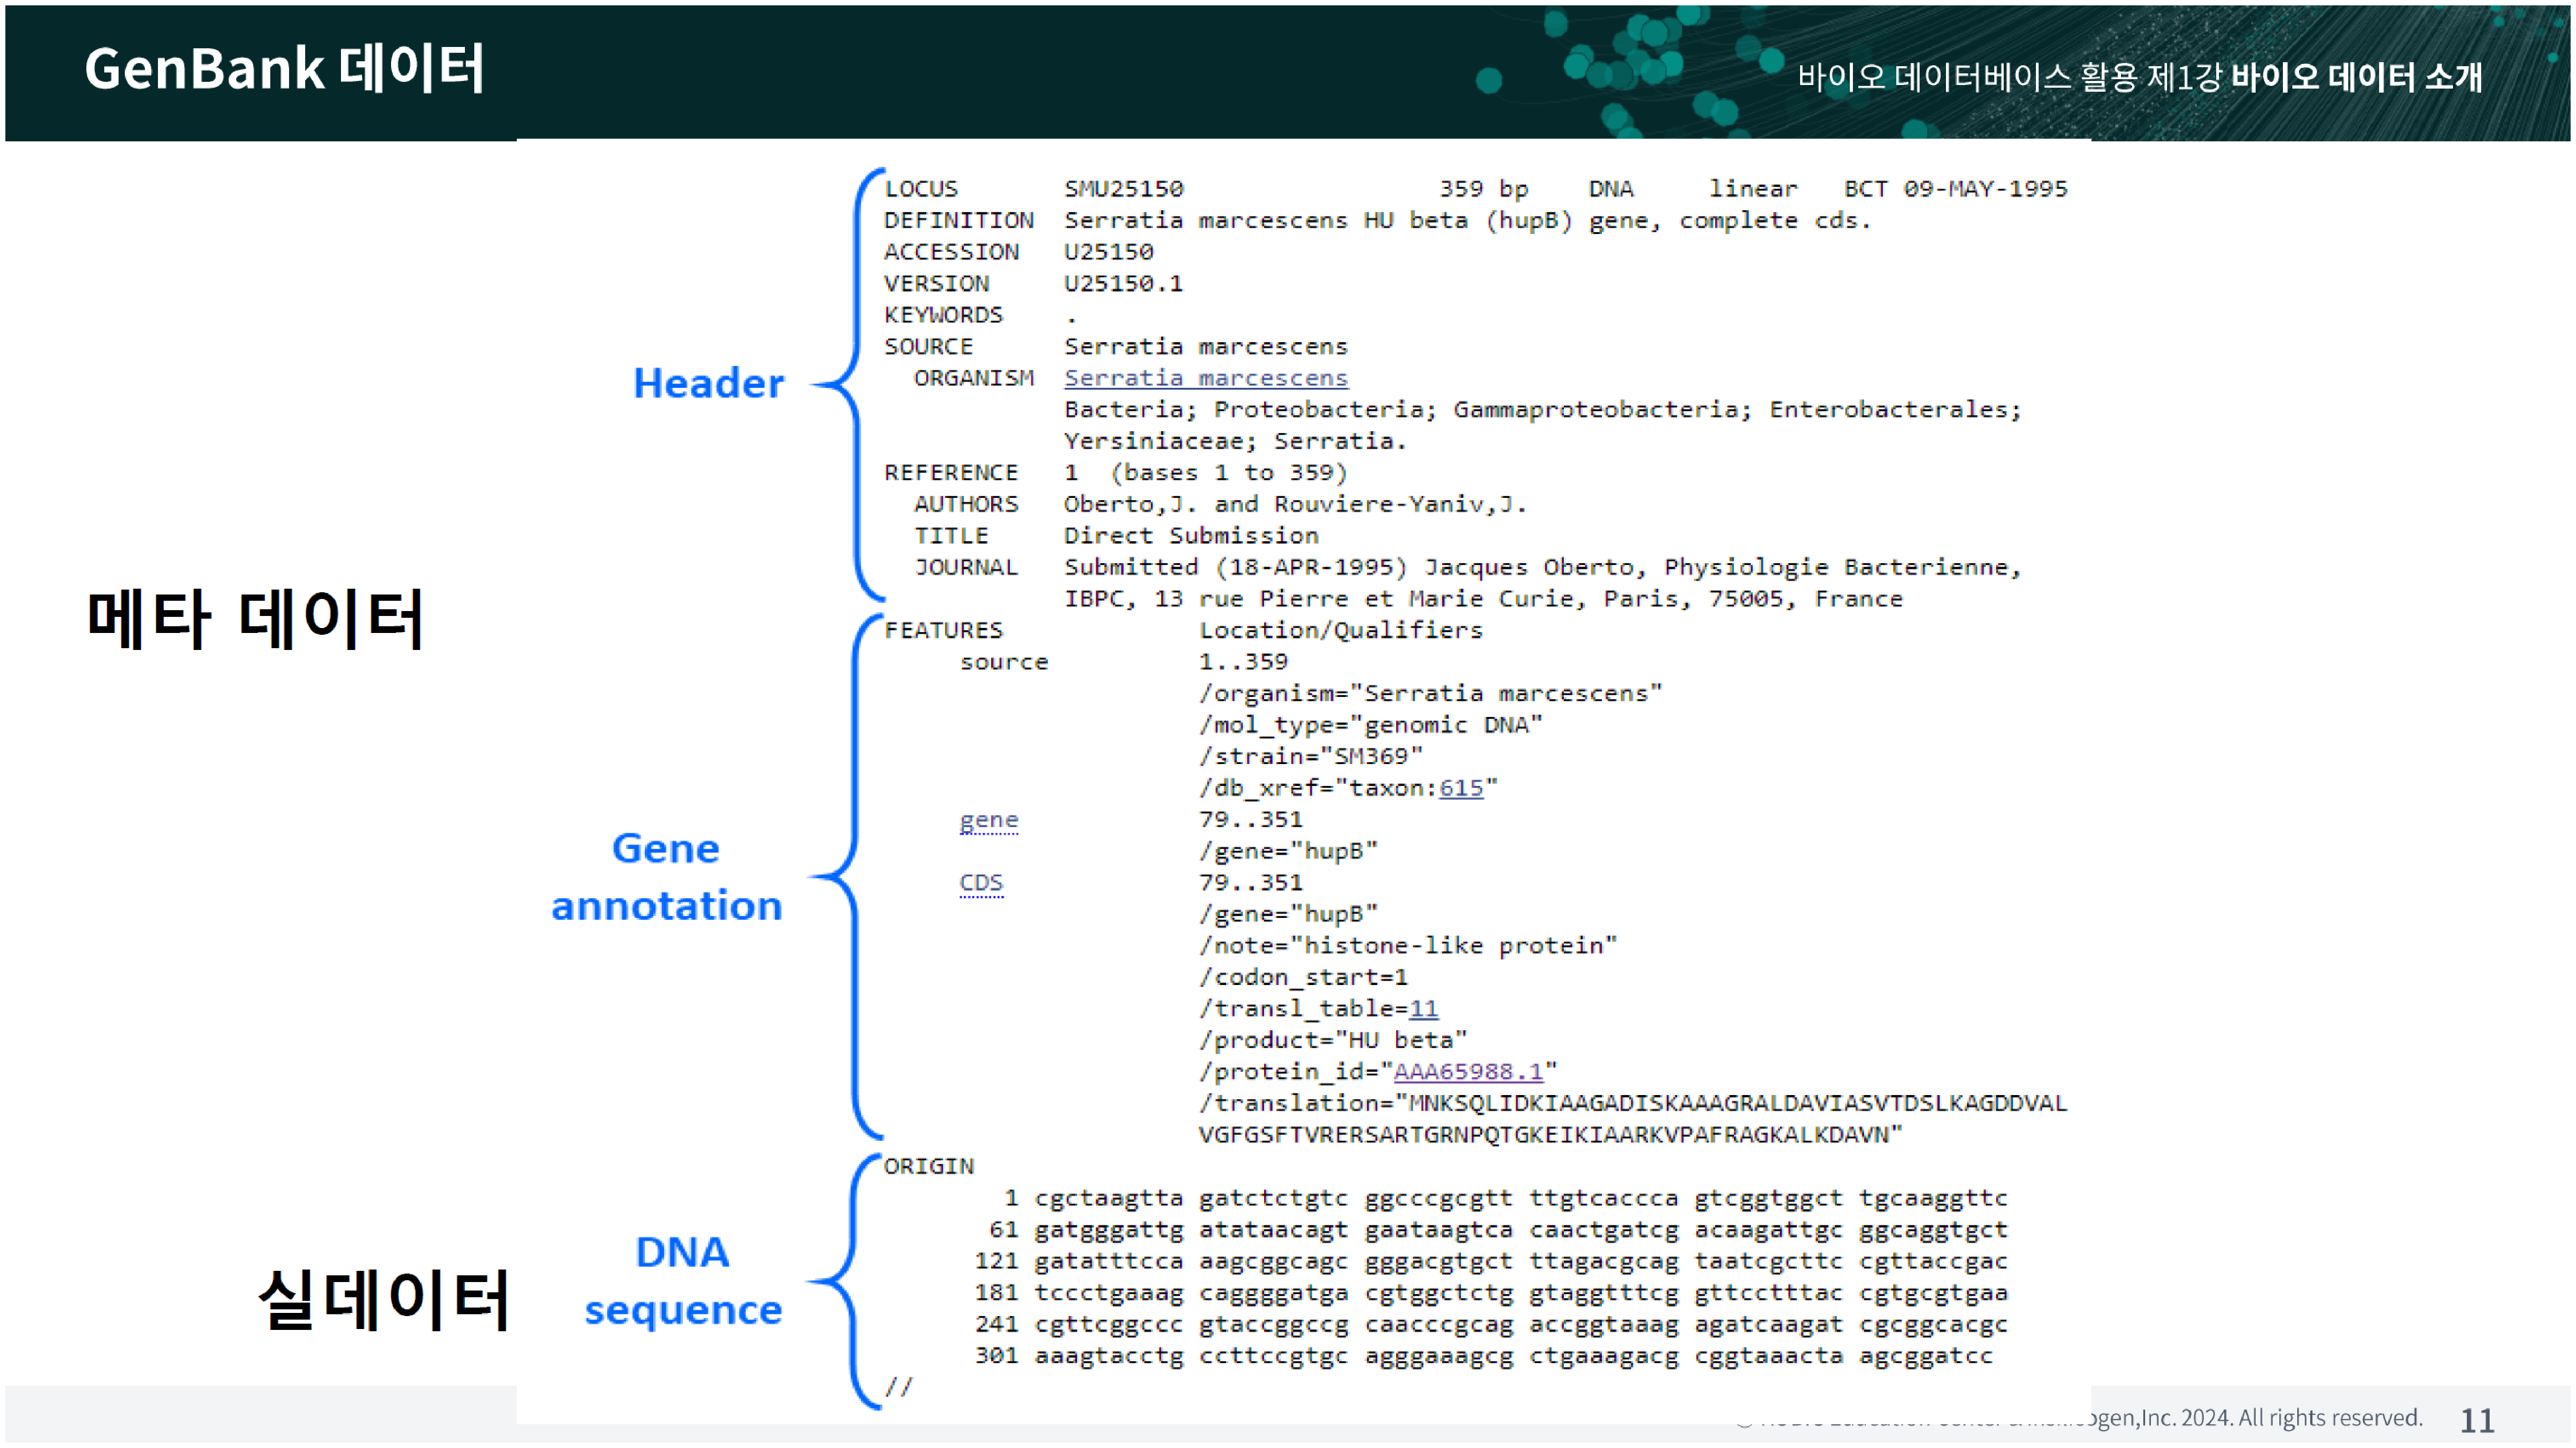Click the ORIGIN section name
The height and width of the screenshot is (1448, 2576).
[x=928, y=1166]
